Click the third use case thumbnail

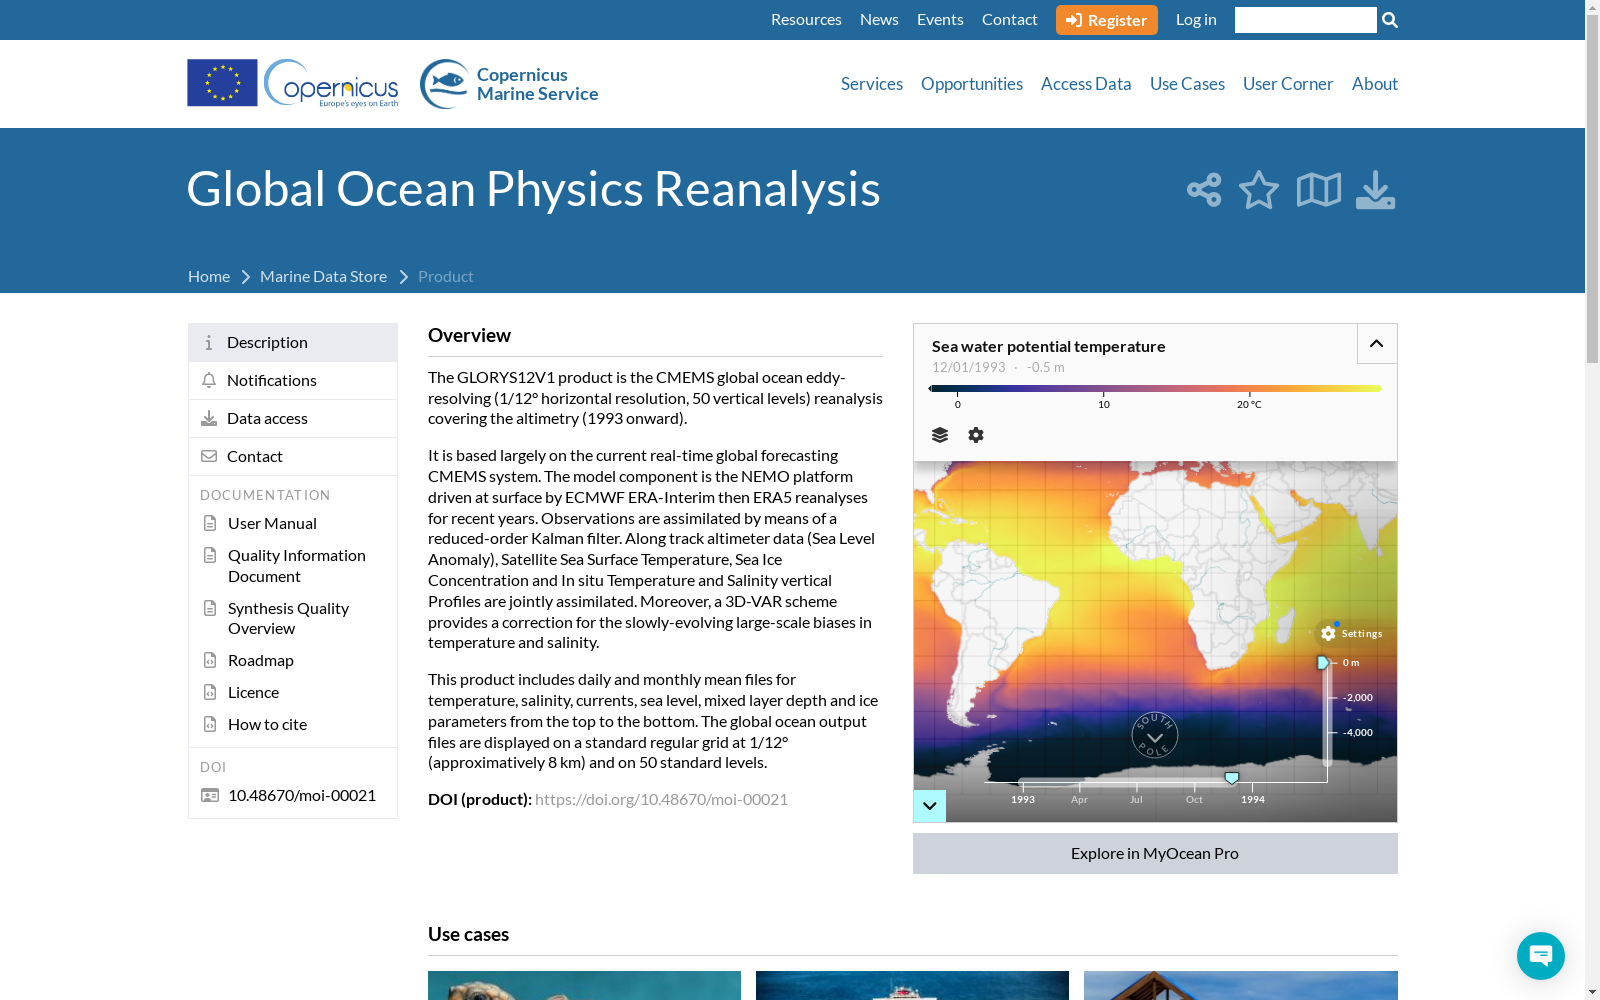coord(1241,985)
